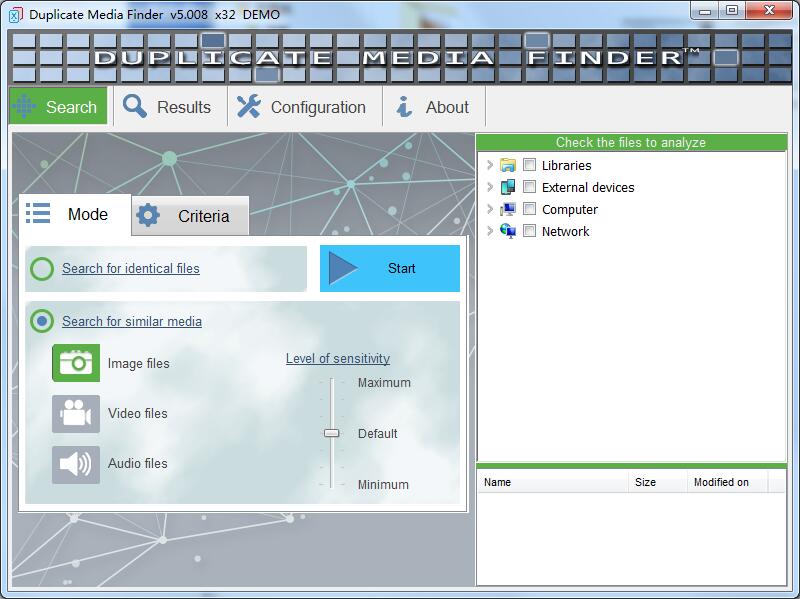Viewport: 800px width, 599px height.
Task: Click the Video files label
Action: click(x=138, y=413)
